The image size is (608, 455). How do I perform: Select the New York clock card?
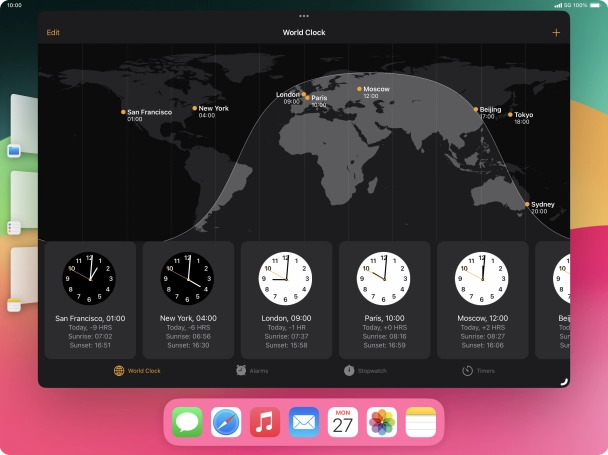tap(188, 300)
